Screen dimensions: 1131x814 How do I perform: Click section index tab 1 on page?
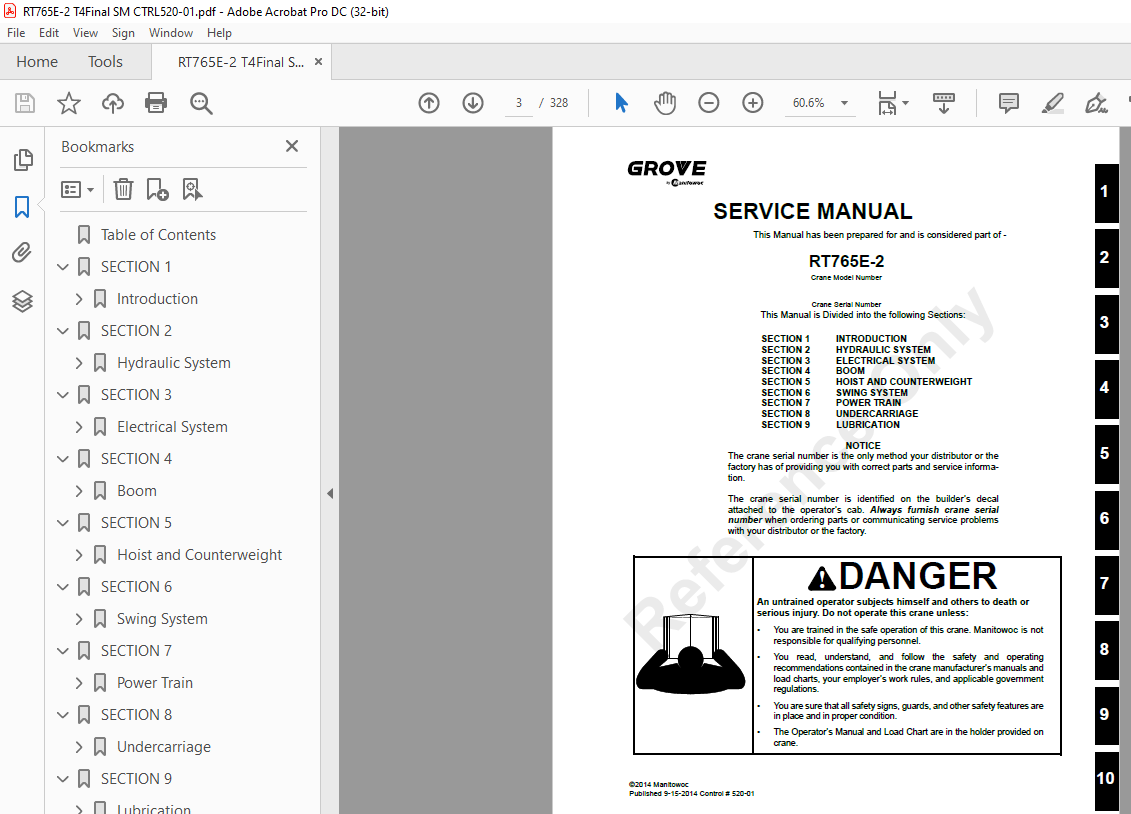1106,193
